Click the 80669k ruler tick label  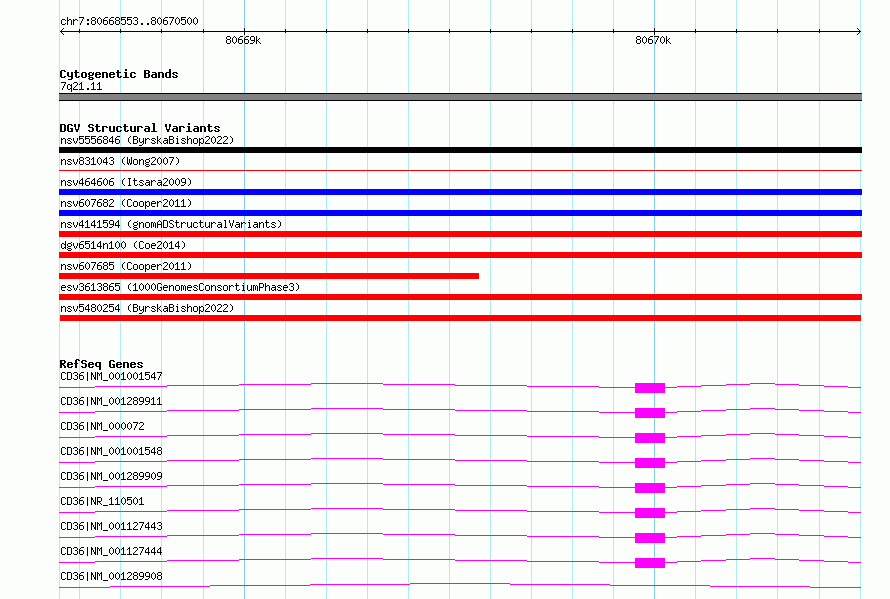(x=243, y=40)
